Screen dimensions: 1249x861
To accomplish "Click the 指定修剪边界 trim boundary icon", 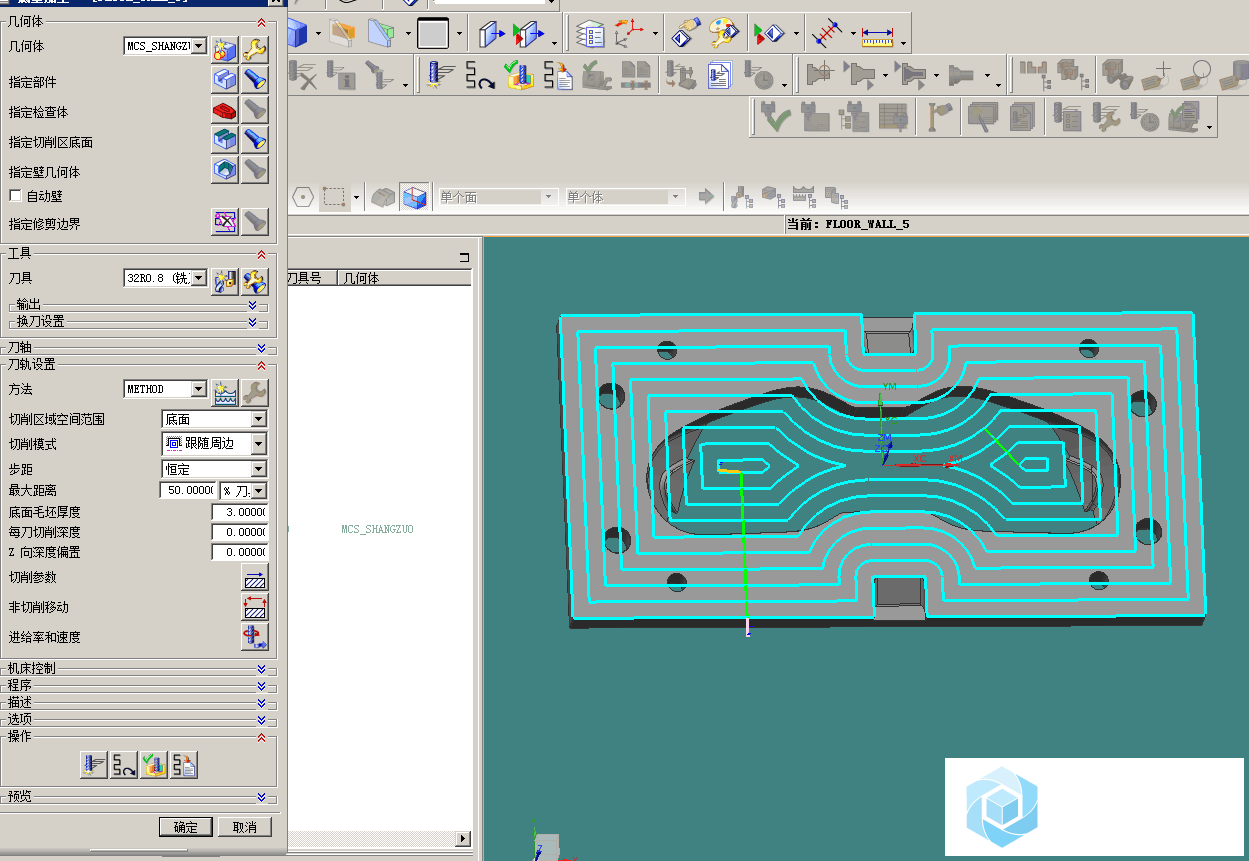I will [225, 222].
